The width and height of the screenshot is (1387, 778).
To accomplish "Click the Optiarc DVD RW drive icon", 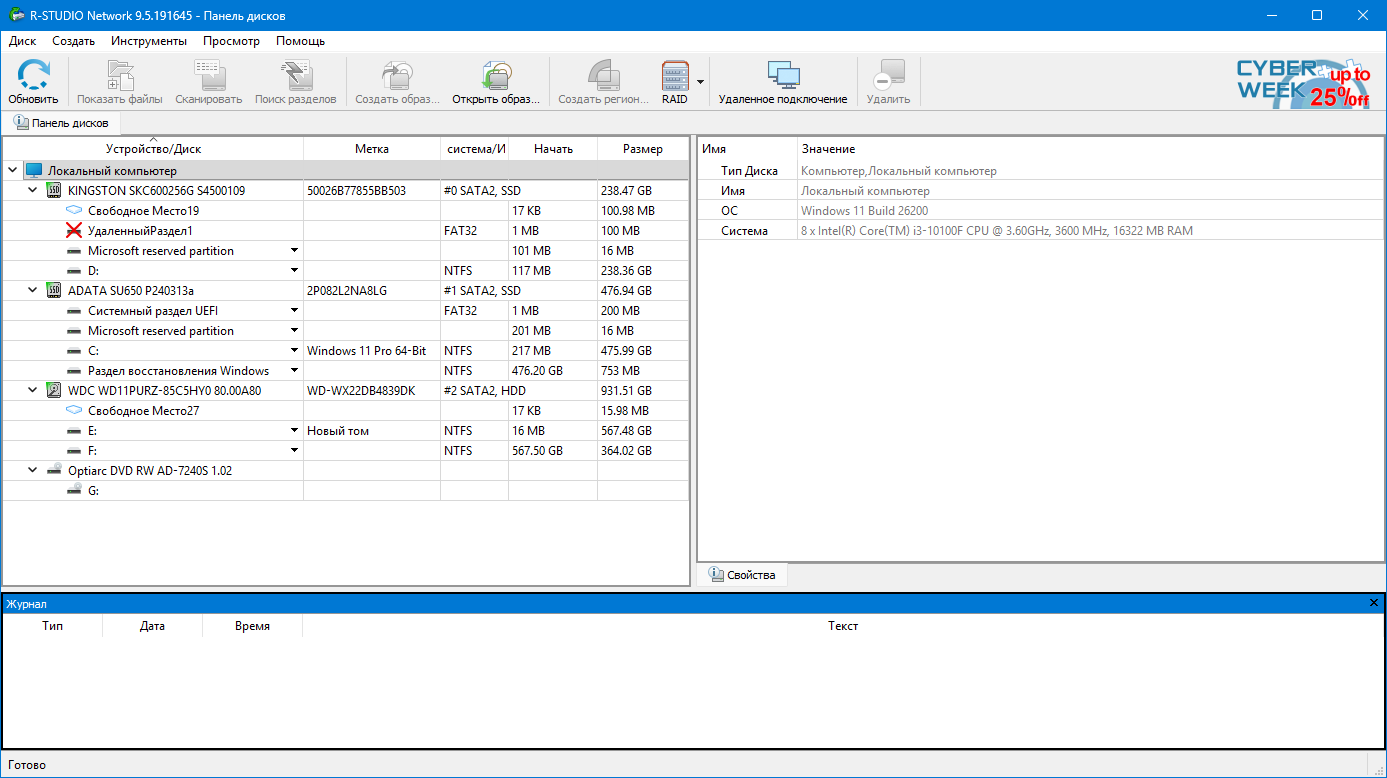I will point(54,471).
